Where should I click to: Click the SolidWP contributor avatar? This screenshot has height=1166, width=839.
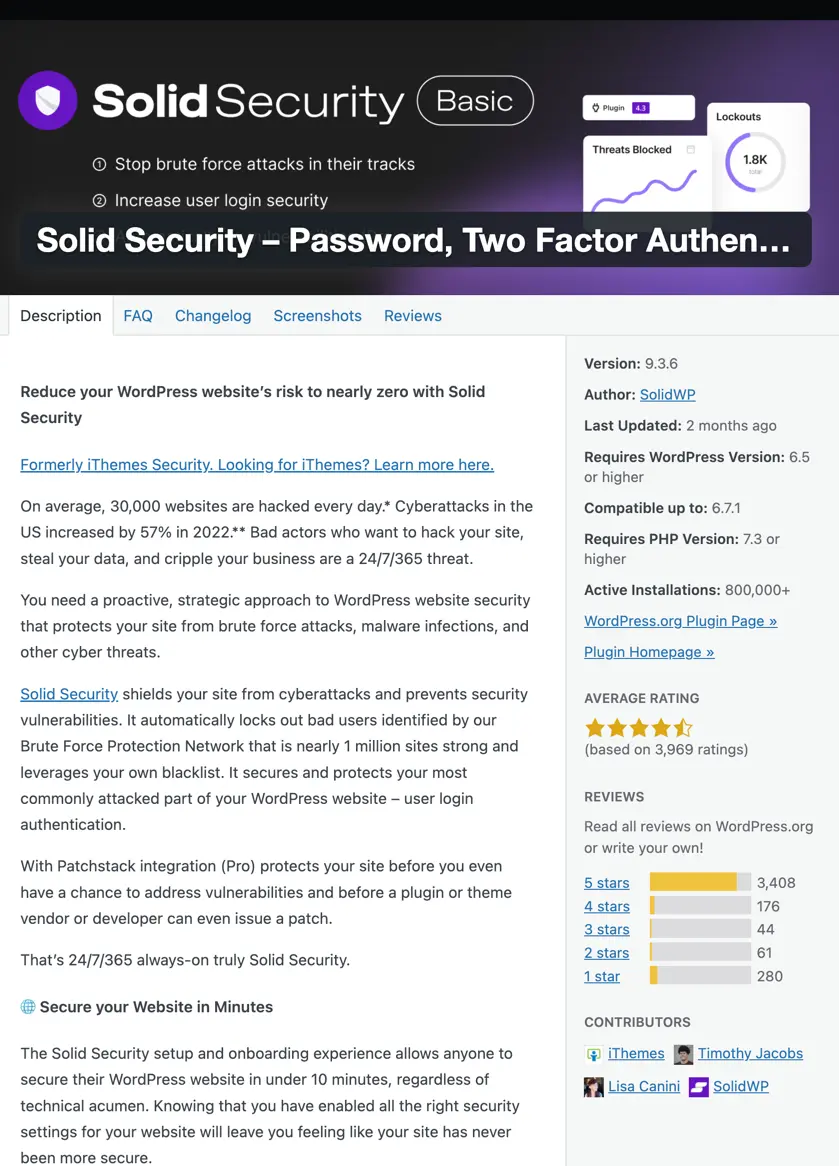pyautogui.click(x=696, y=1086)
